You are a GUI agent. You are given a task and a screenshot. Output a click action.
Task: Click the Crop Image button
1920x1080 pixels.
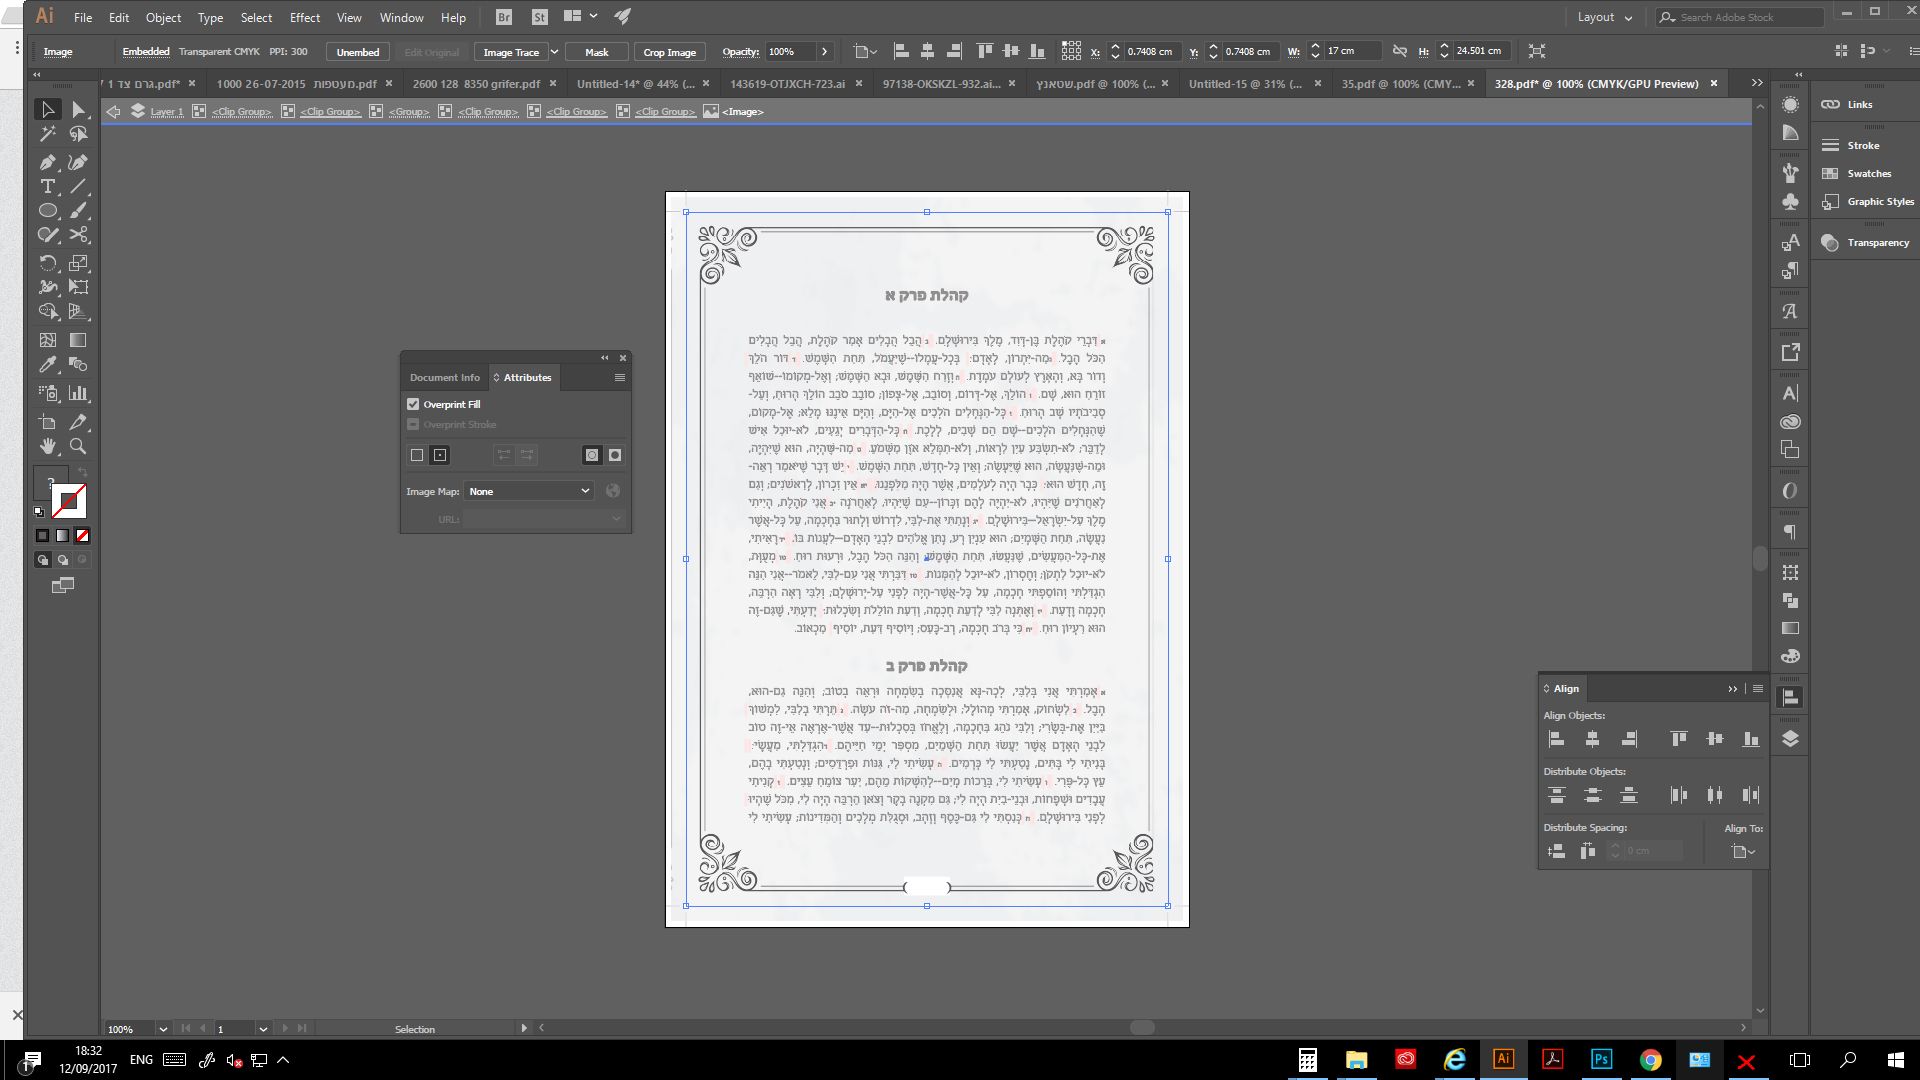669,52
